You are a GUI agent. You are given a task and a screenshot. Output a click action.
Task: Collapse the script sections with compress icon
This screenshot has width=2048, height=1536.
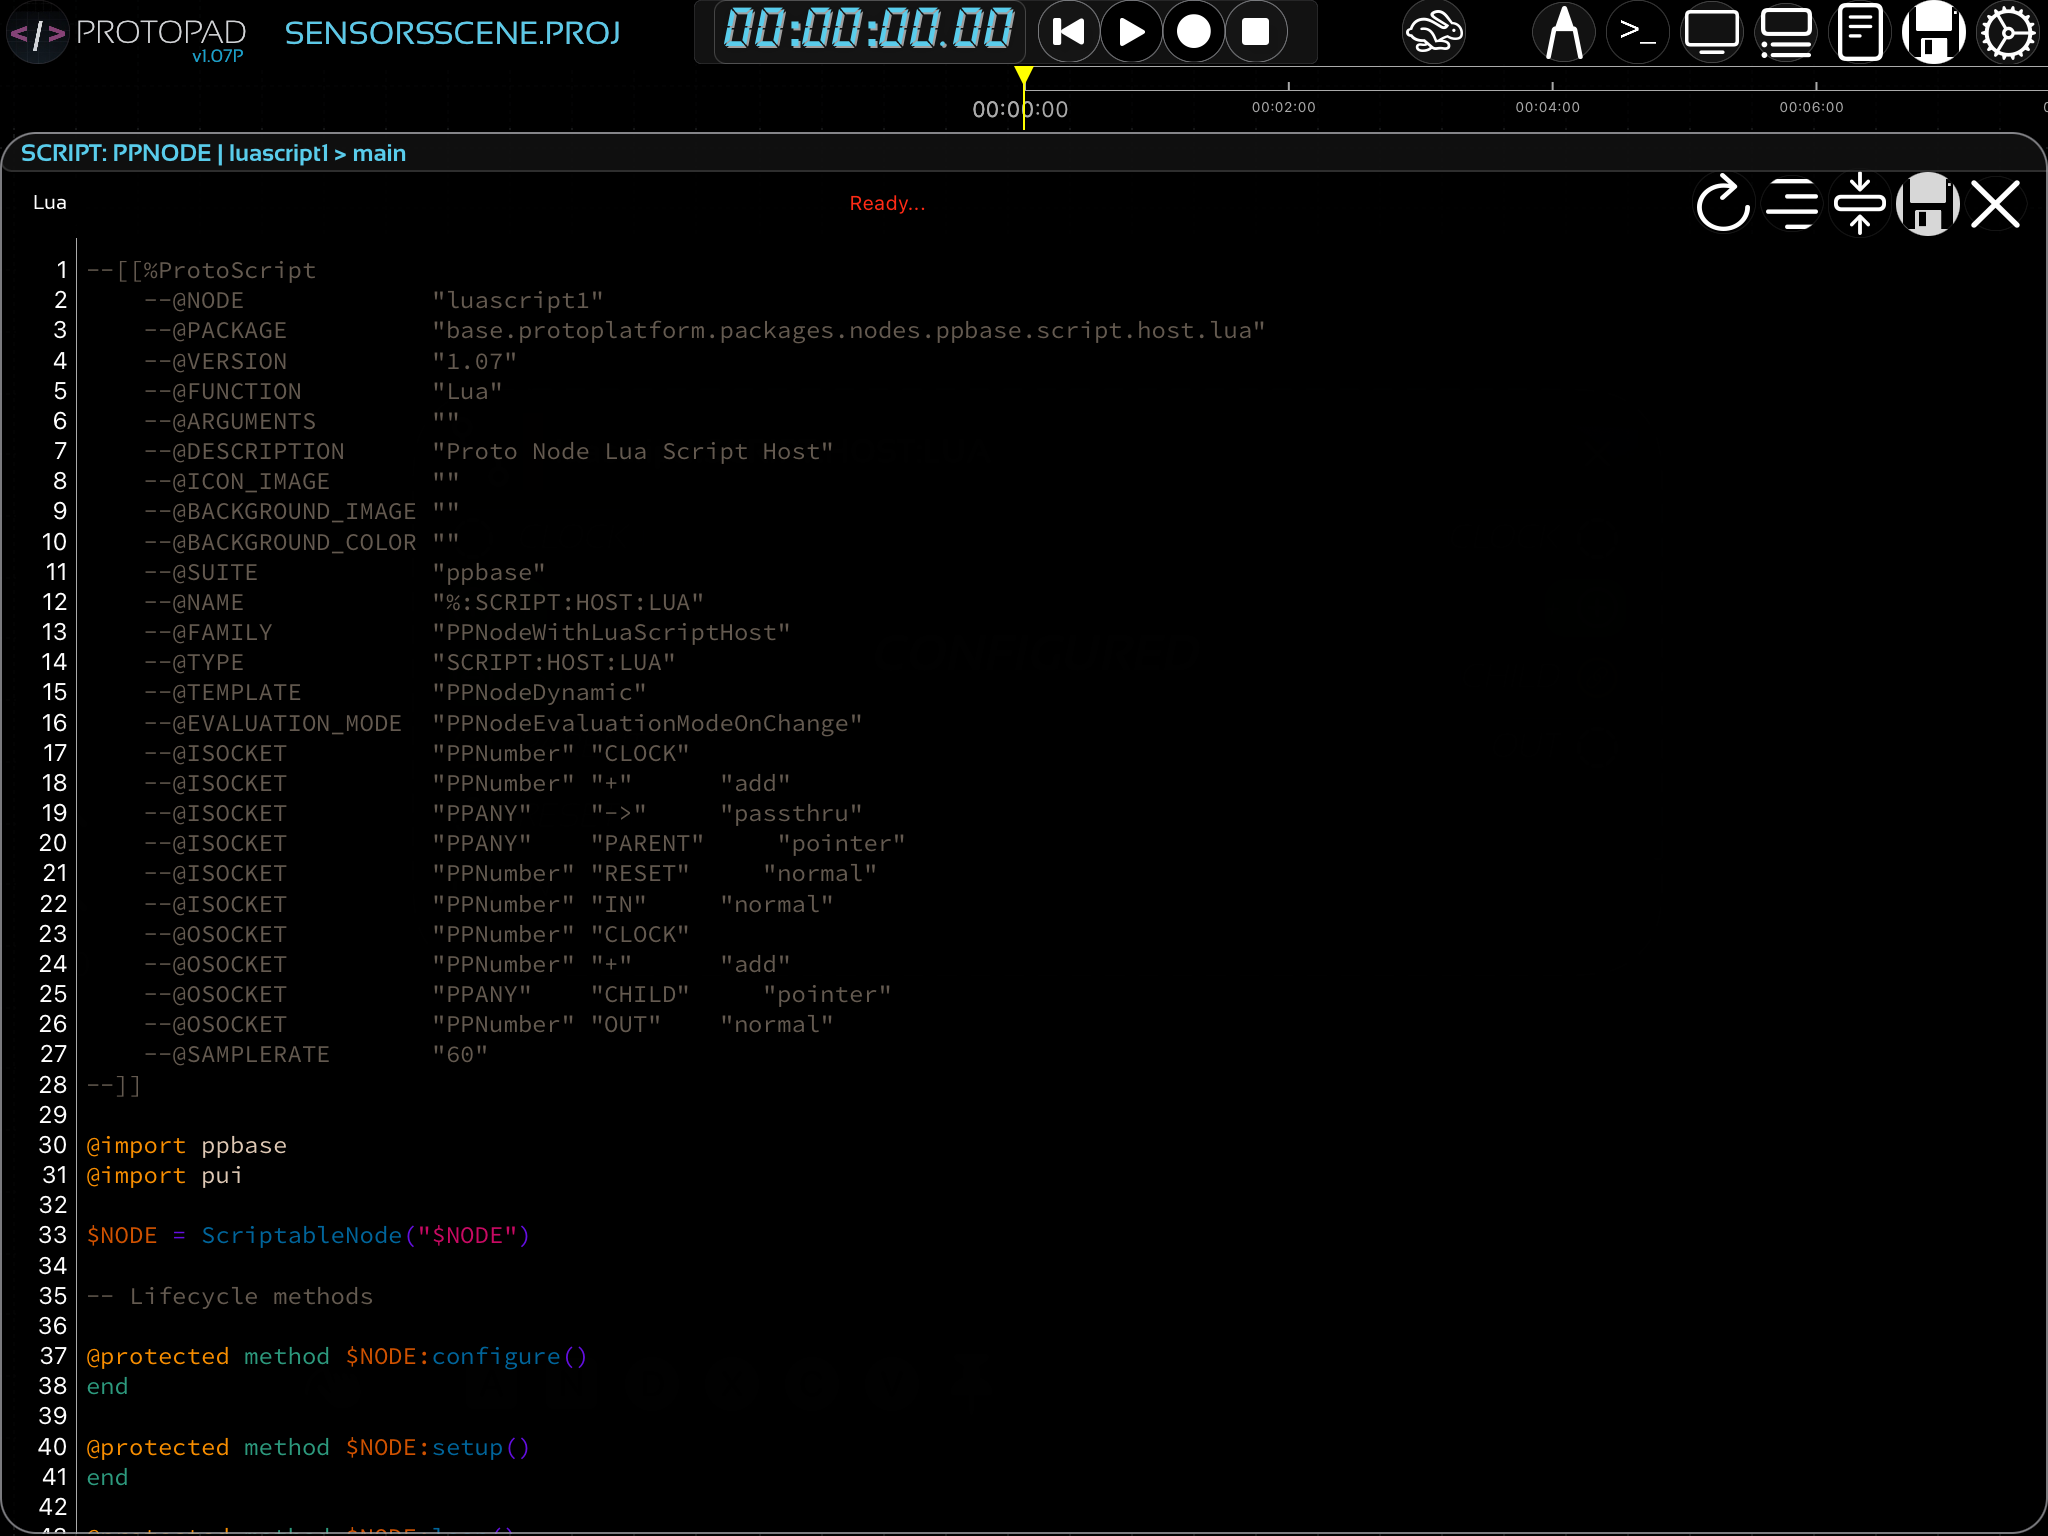pyautogui.click(x=1859, y=204)
